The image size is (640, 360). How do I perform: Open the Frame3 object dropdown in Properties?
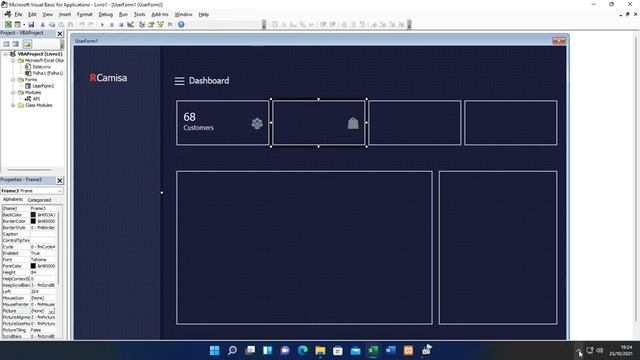[x=60, y=191]
